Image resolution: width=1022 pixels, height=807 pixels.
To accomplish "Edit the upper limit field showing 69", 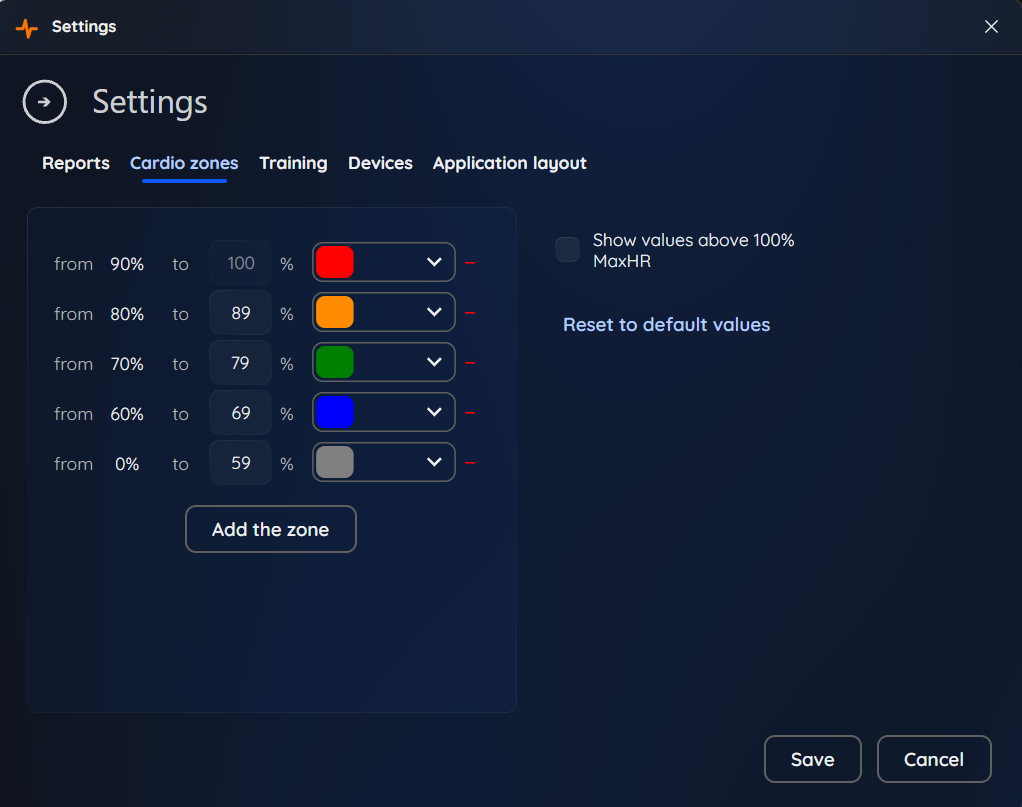I will [241, 413].
